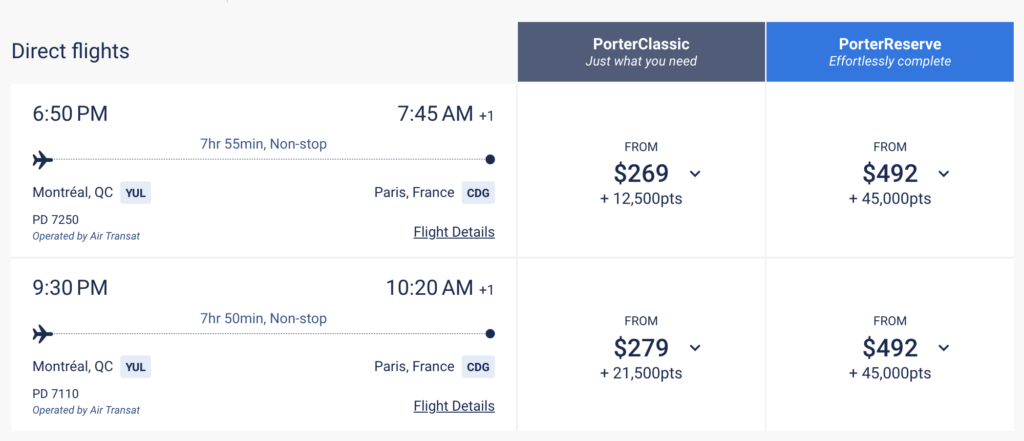Viewport: 1024px width, 441px height.
Task: Click the +1 next-day indicator beside 7:45 AM
Action: coord(486,116)
